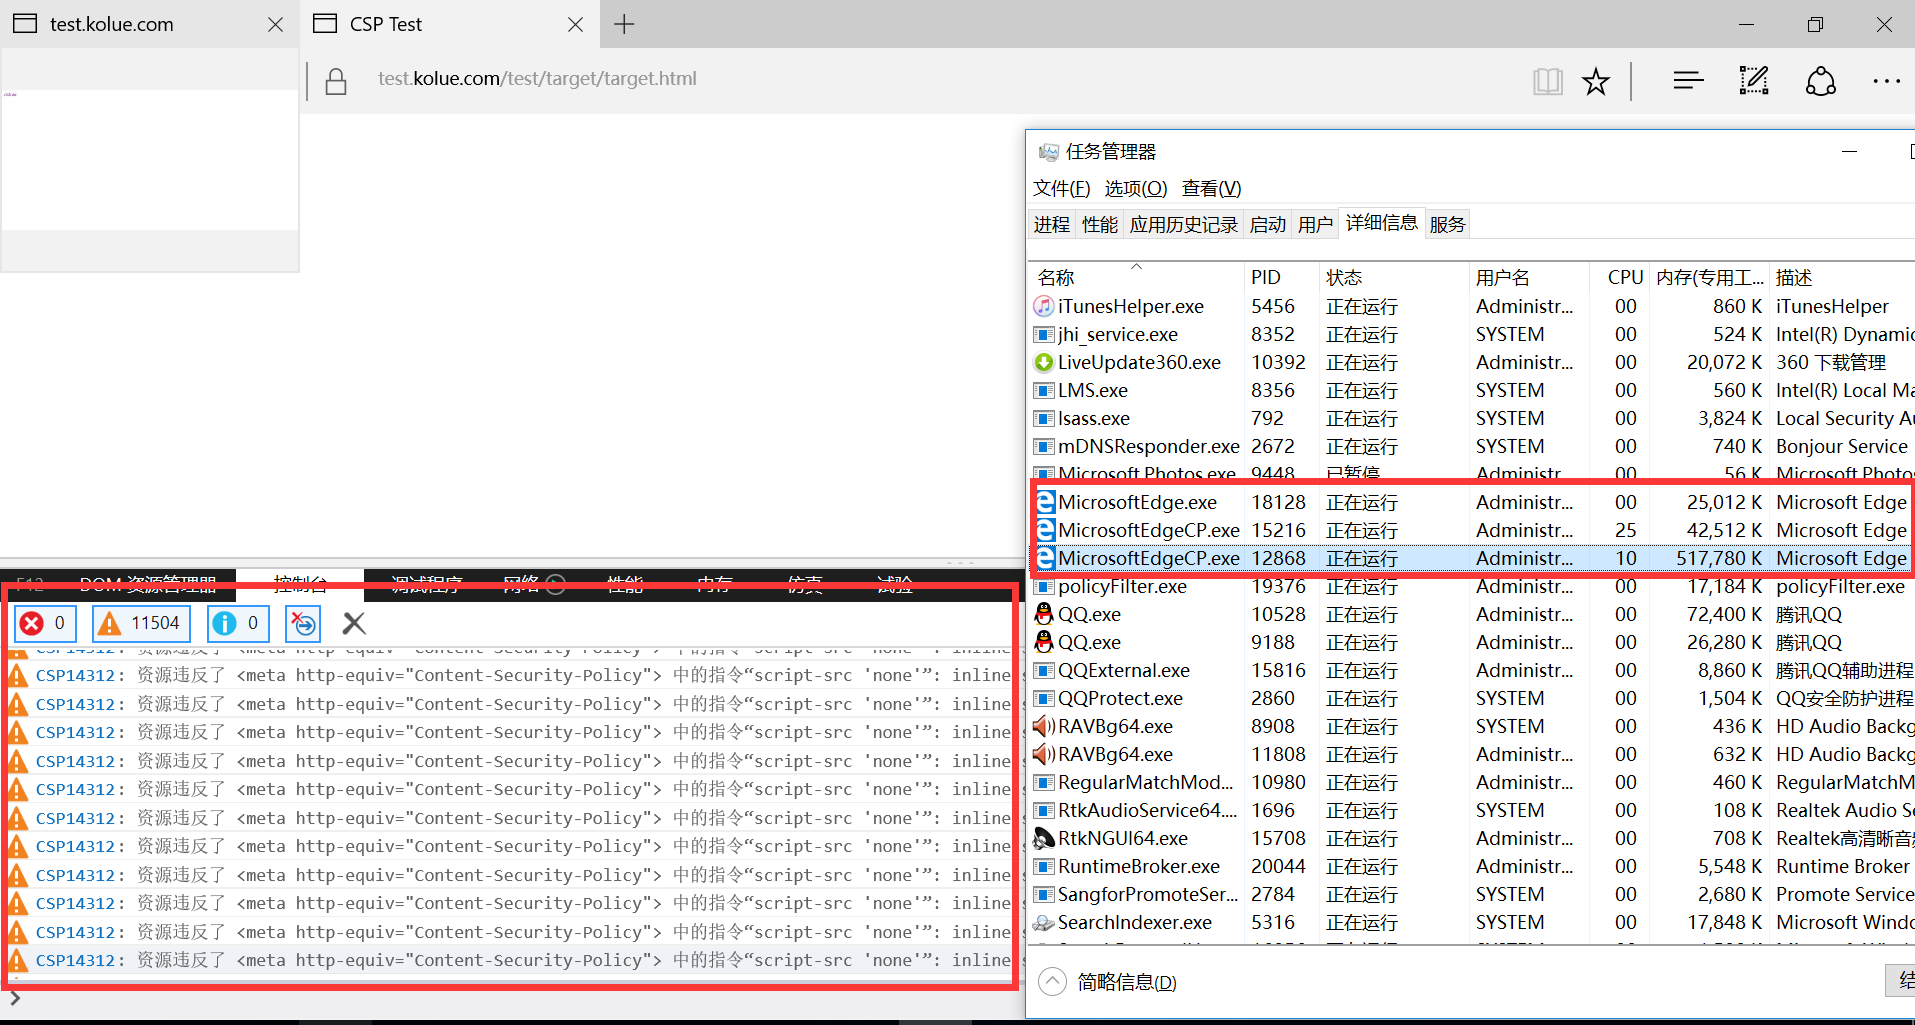Open the 查看(V) menu in Task Manager
Screen dimensions: 1915x1025
pos(1211,189)
